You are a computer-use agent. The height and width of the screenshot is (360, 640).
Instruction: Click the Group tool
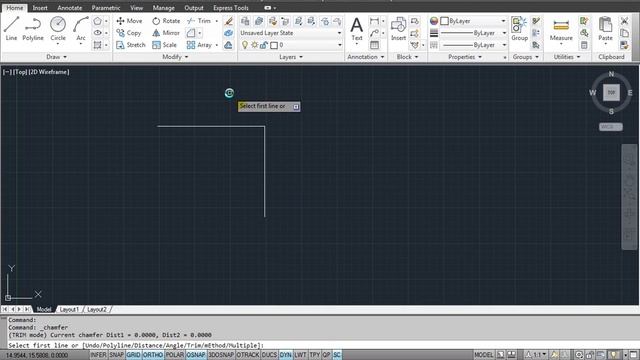(519, 28)
